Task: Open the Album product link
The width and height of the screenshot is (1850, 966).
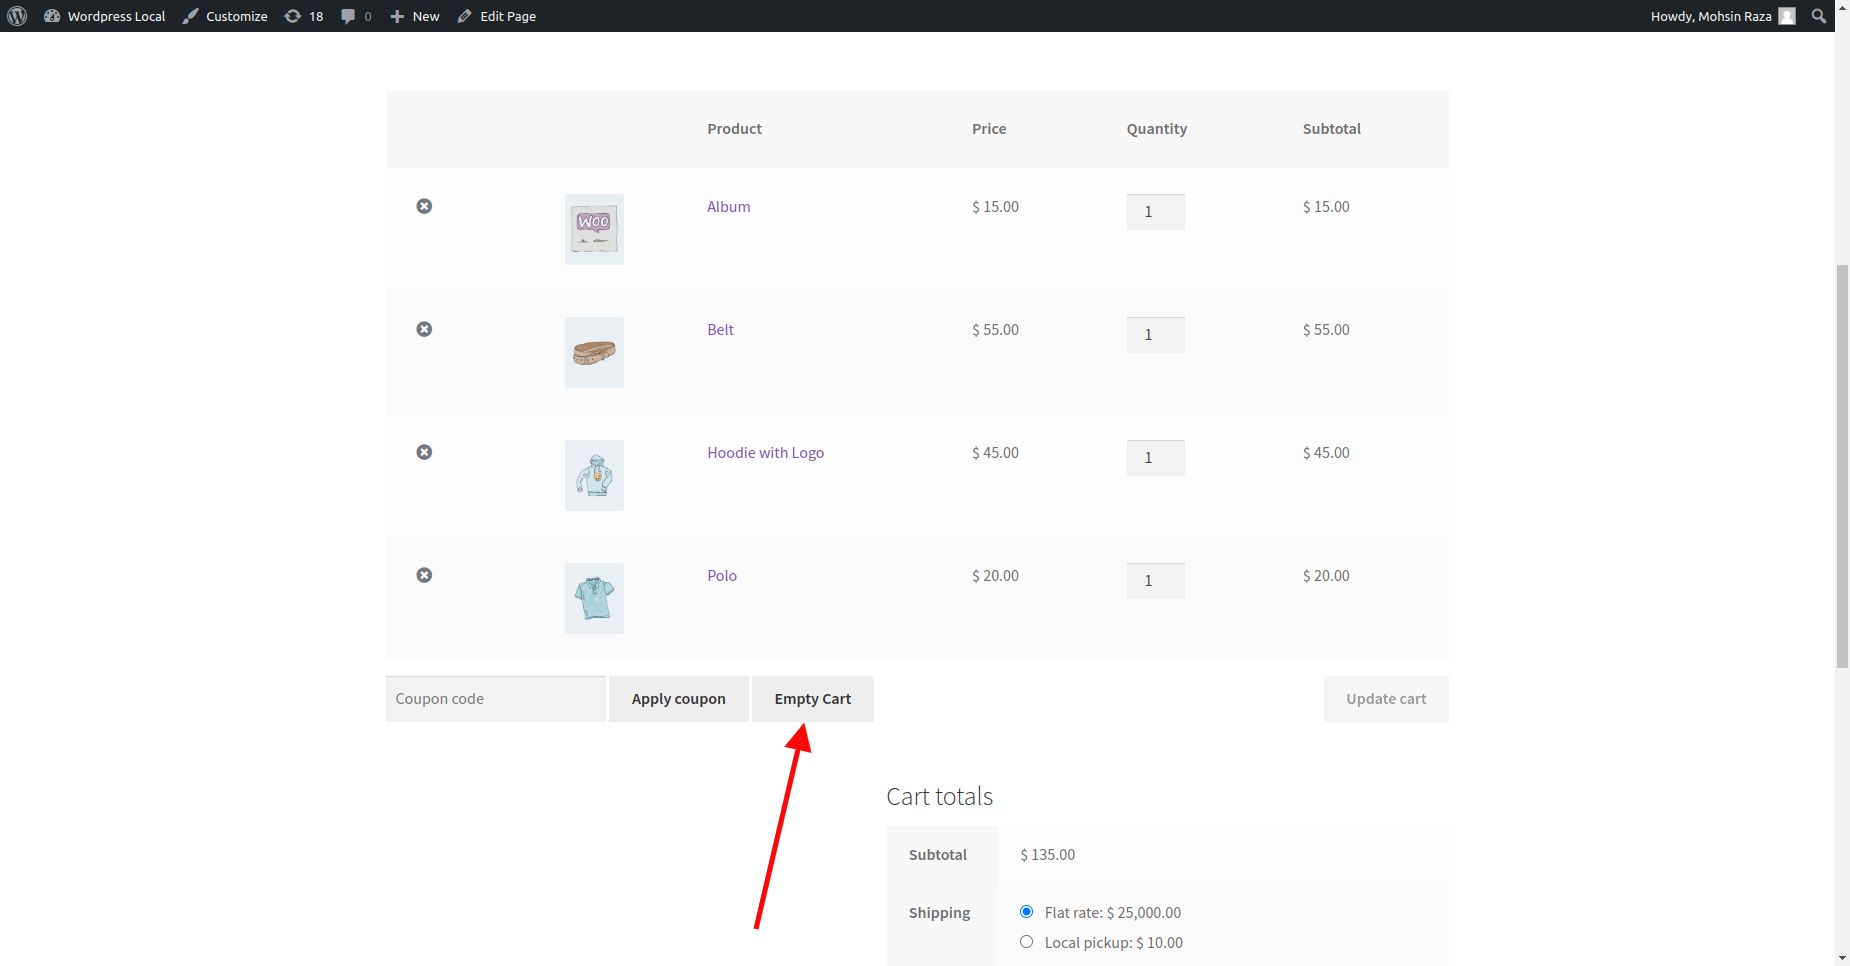Action: click(x=728, y=206)
